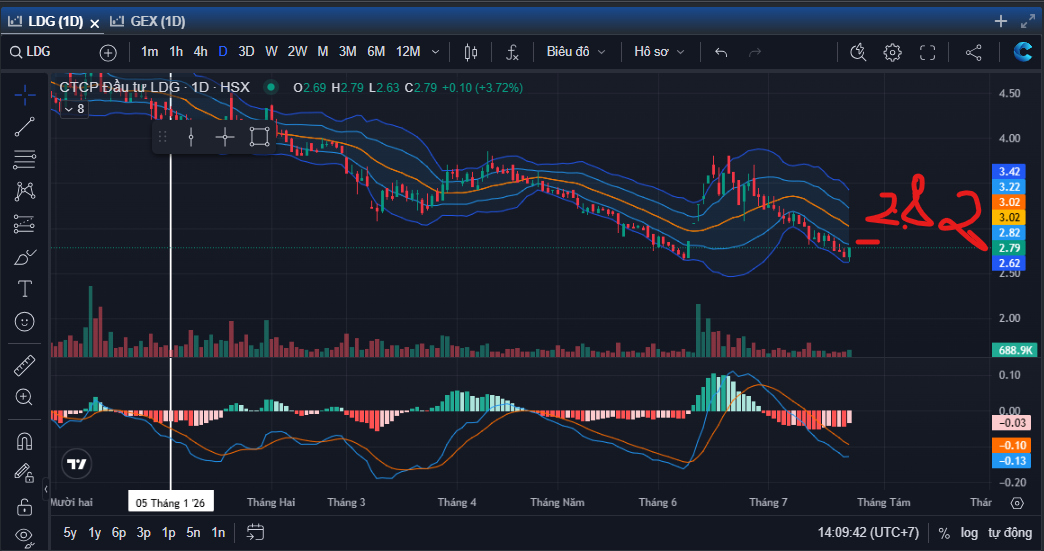Undo the last chart action
This screenshot has width=1044, height=551.
(720, 52)
